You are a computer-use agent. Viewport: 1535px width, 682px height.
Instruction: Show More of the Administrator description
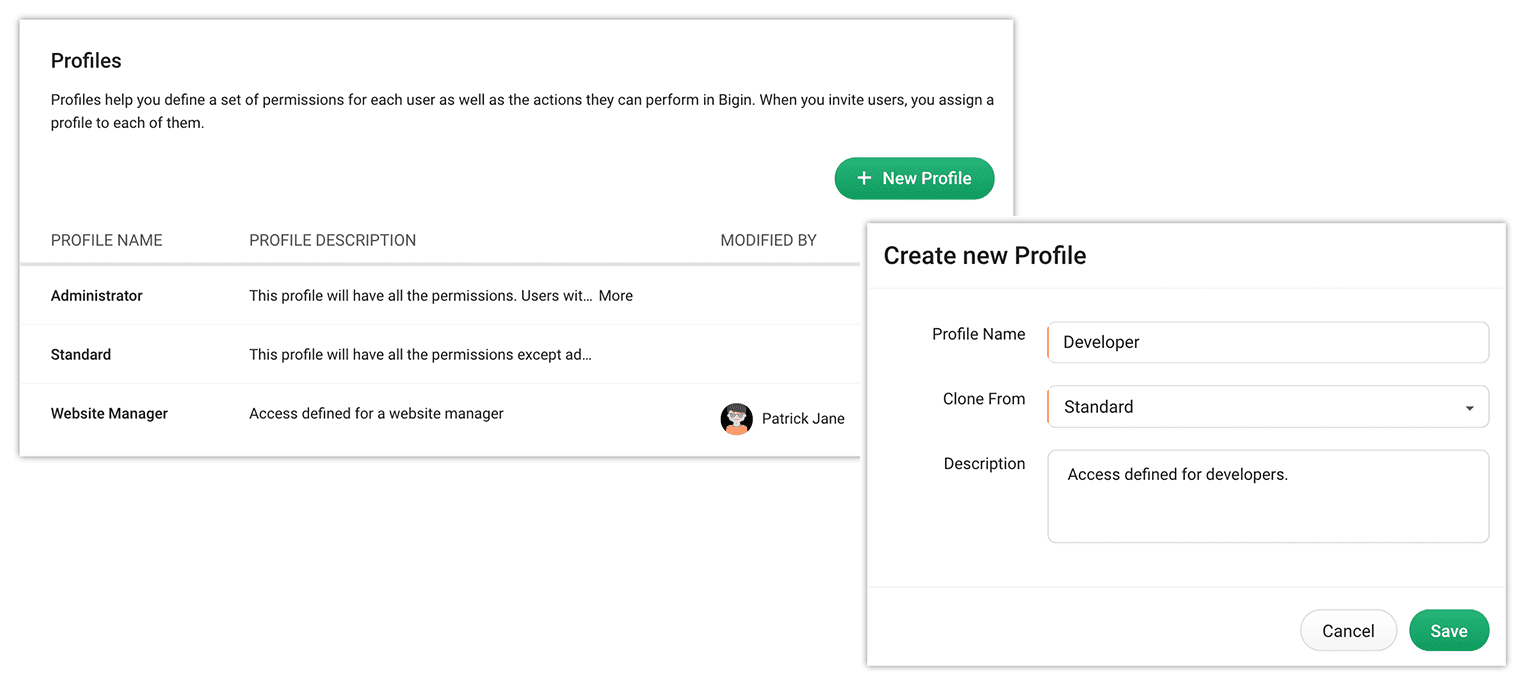click(x=616, y=296)
